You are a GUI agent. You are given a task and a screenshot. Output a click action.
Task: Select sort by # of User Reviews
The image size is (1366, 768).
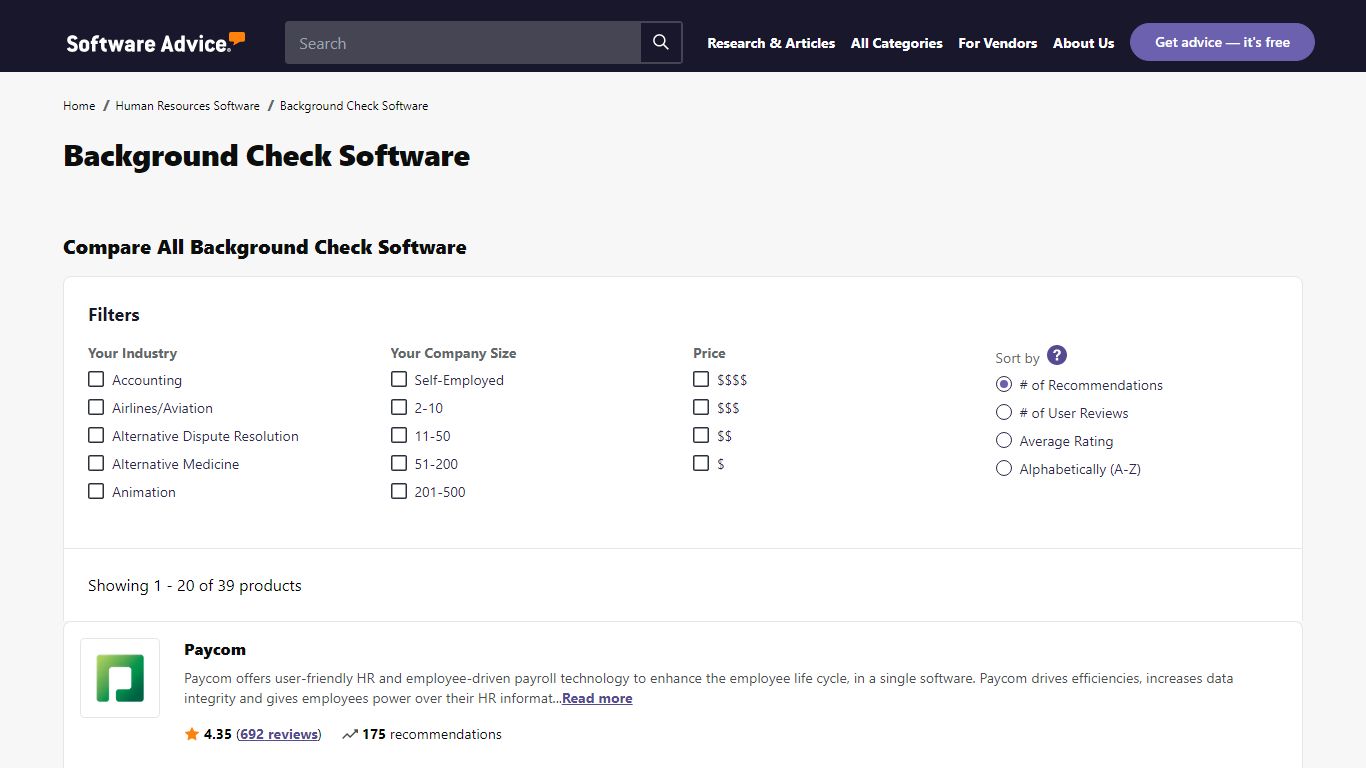pos(1004,412)
